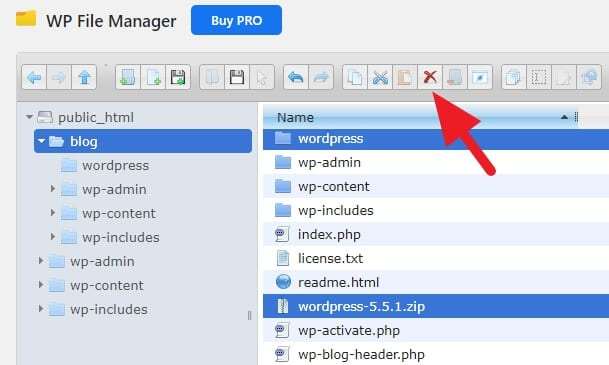Select the wp-content folder in the file list
This screenshot has width=609, height=365.
[x=436, y=186]
